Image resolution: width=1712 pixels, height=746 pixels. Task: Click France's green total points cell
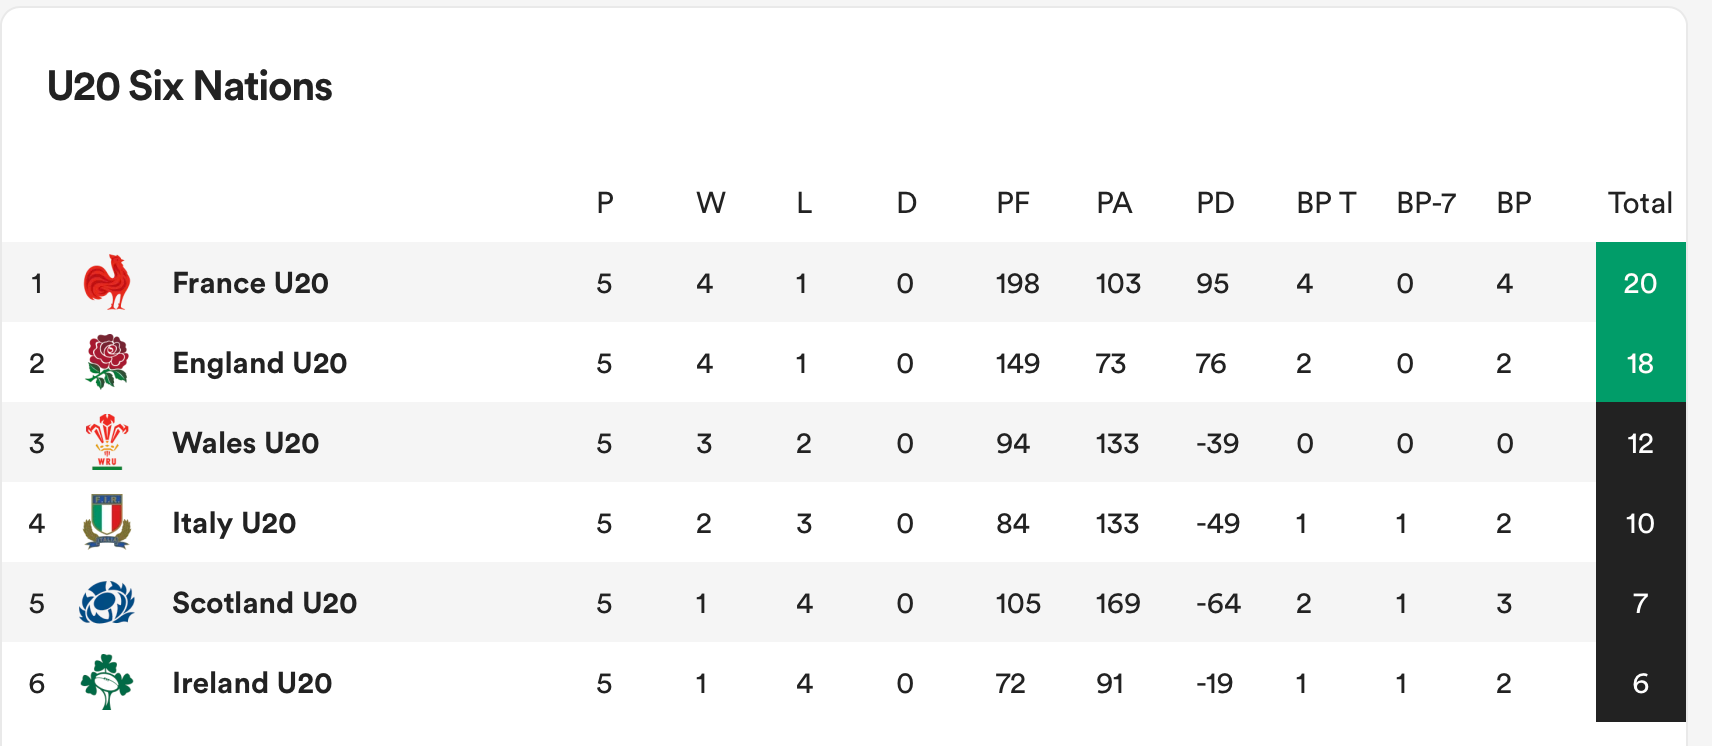(1640, 283)
